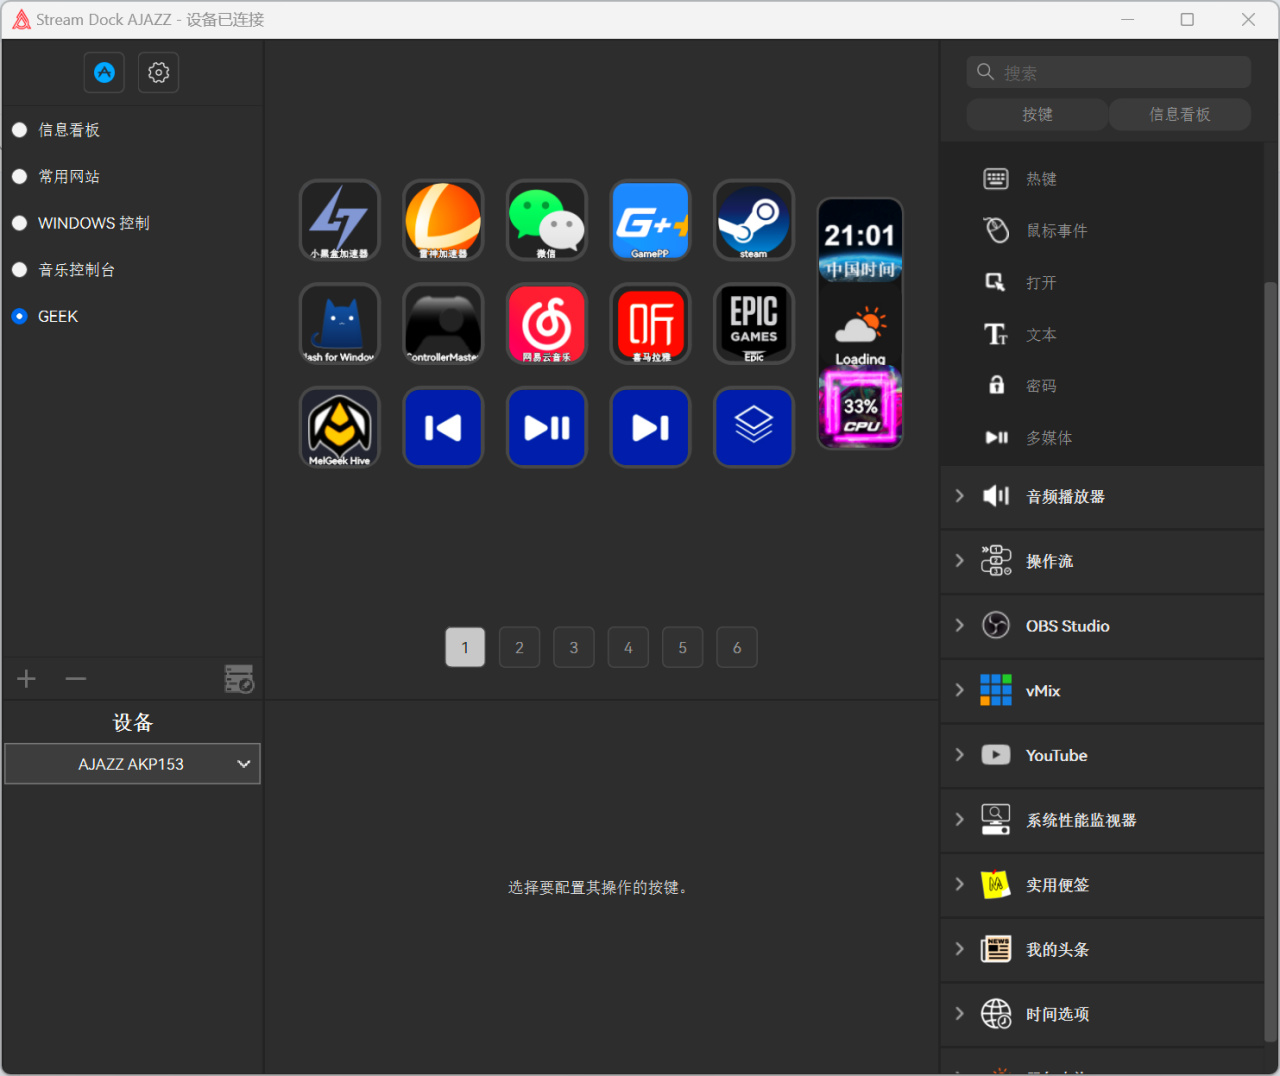Open the settings gear icon
The height and width of the screenshot is (1076, 1280).
pos(158,72)
